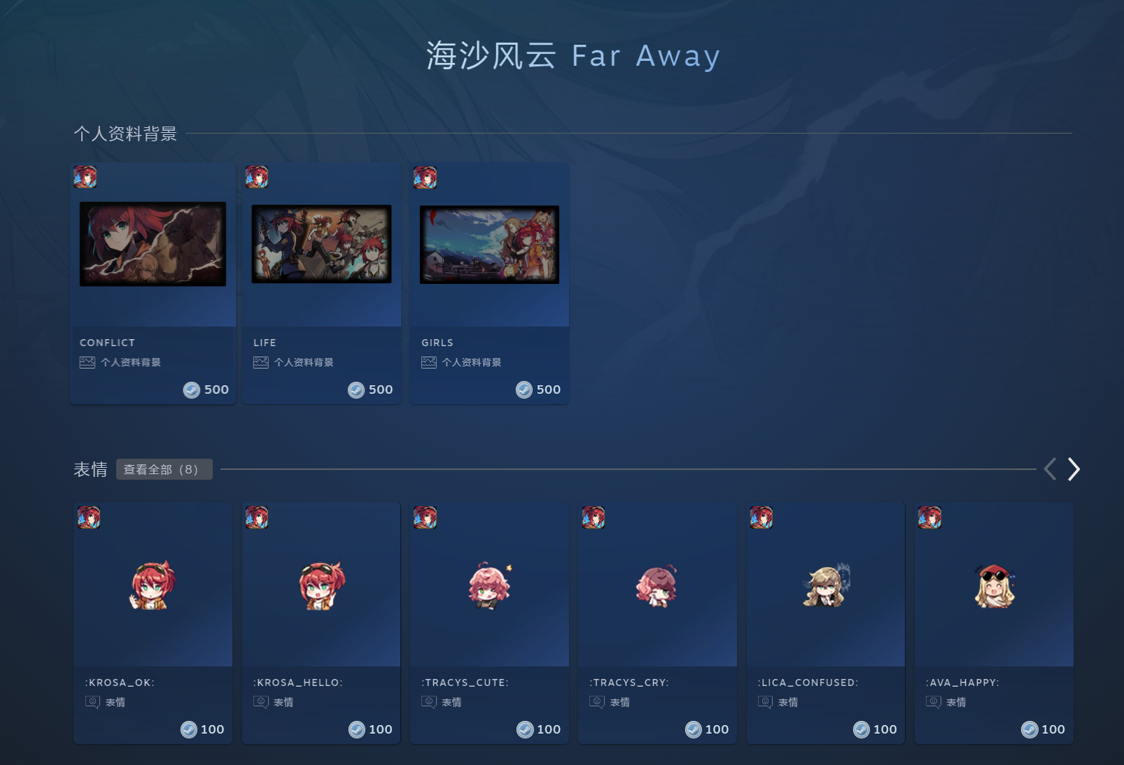The width and height of the screenshot is (1124, 765).
Task: Click the 海沙风云 Far Away title
Action: pyautogui.click(x=573, y=55)
